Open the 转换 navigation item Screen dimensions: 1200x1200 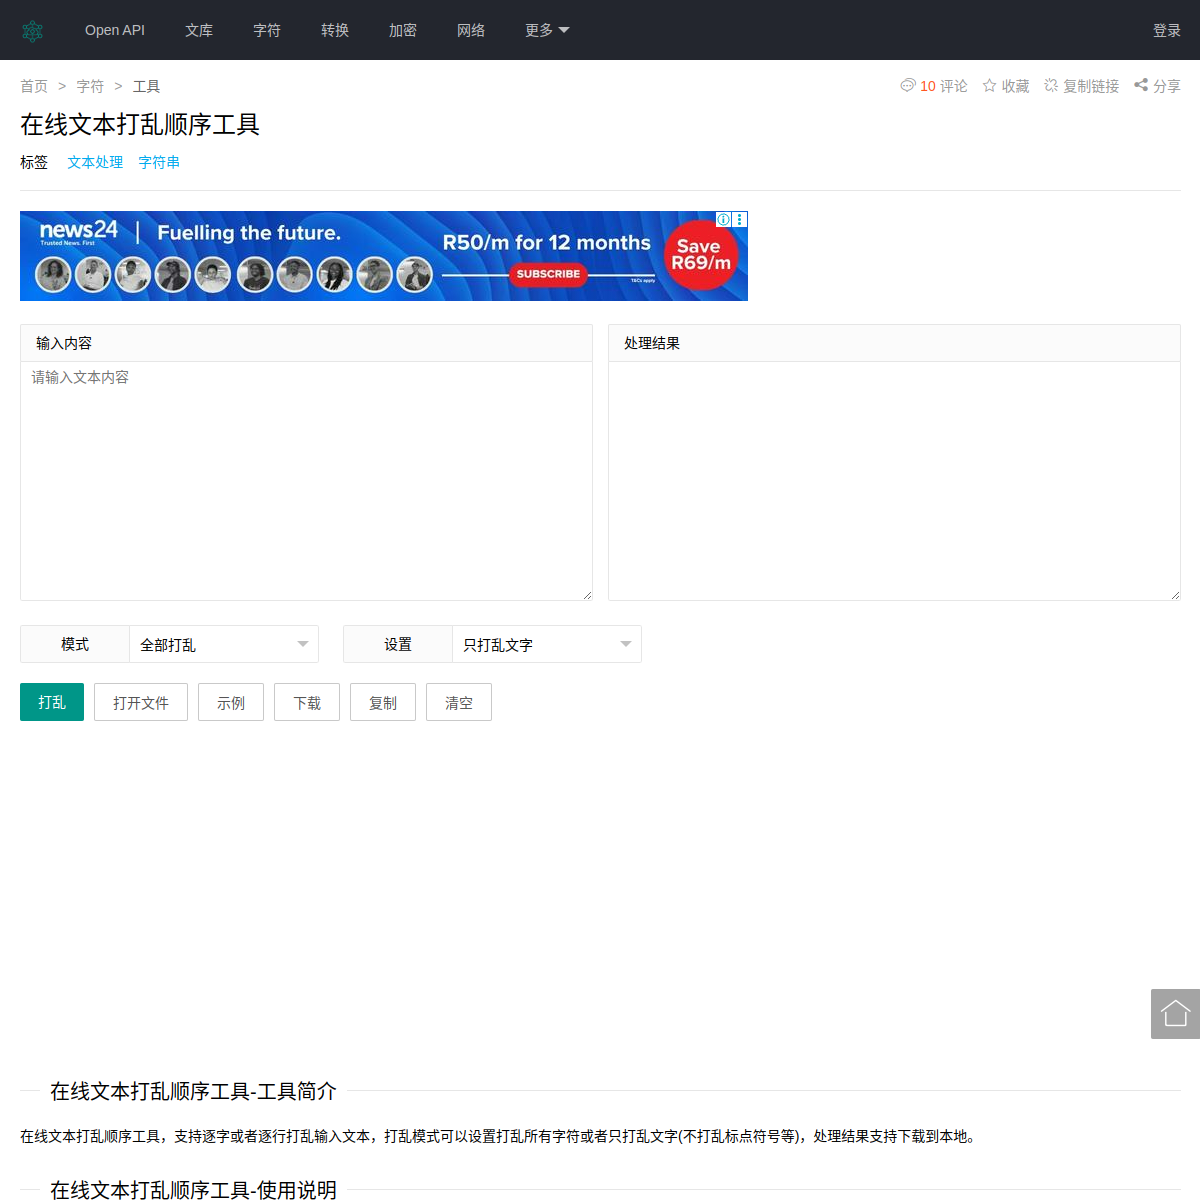[x=335, y=30]
